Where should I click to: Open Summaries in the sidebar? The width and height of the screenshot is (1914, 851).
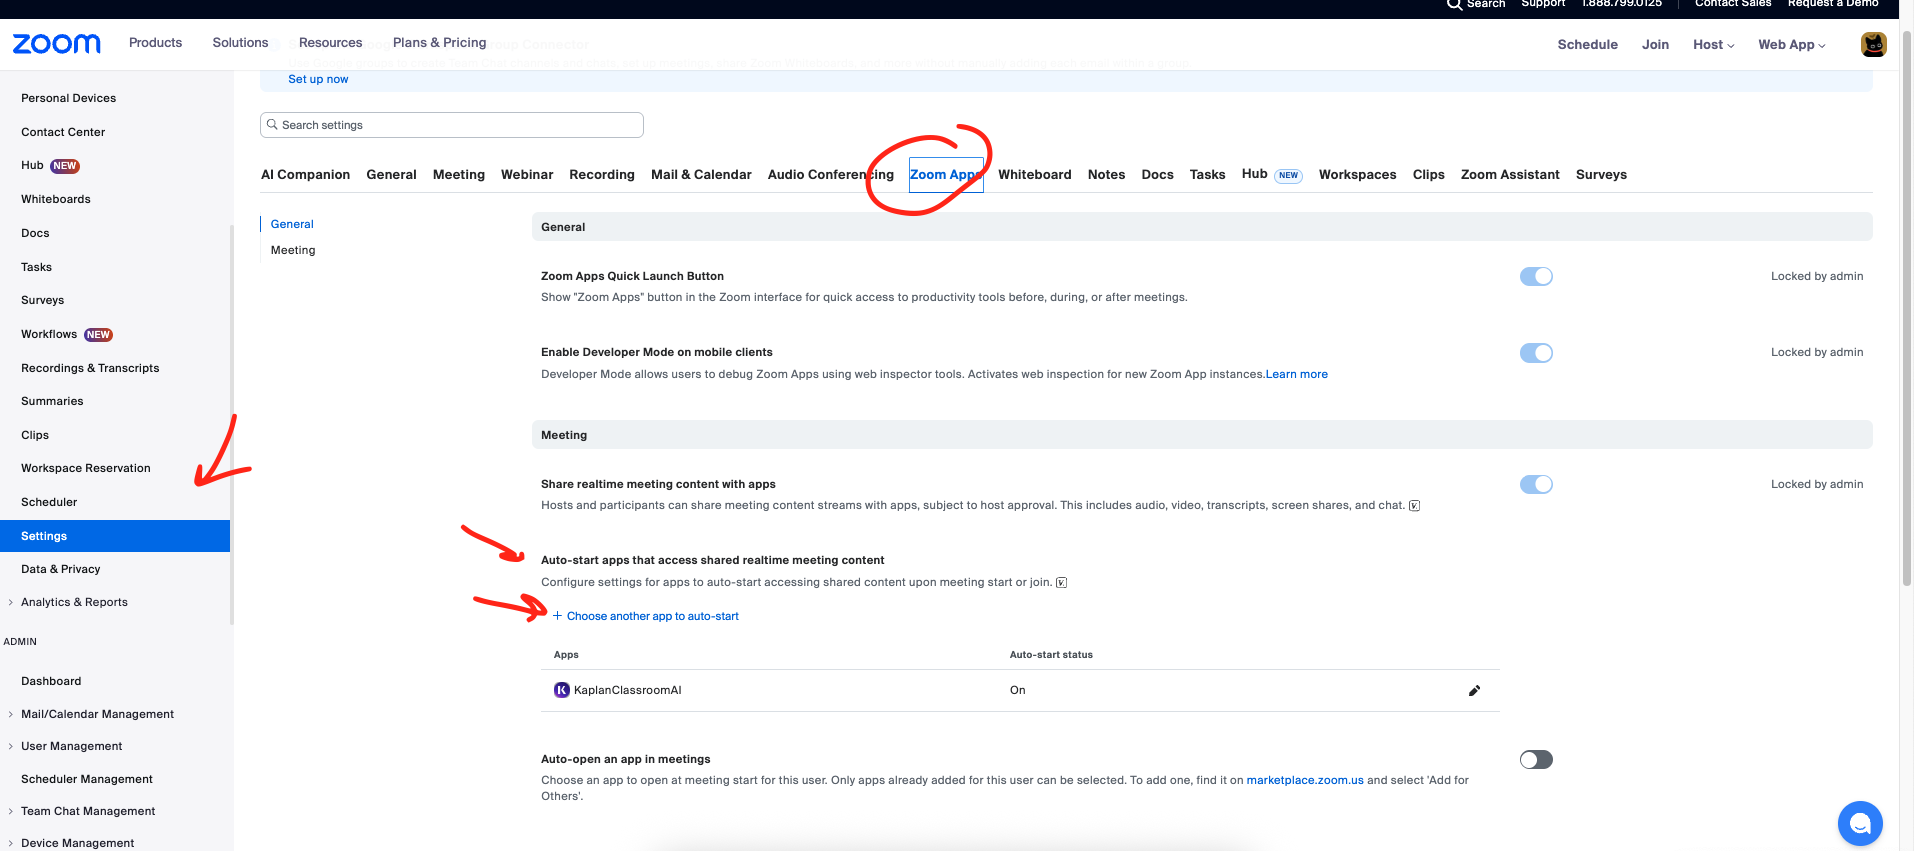52,402
